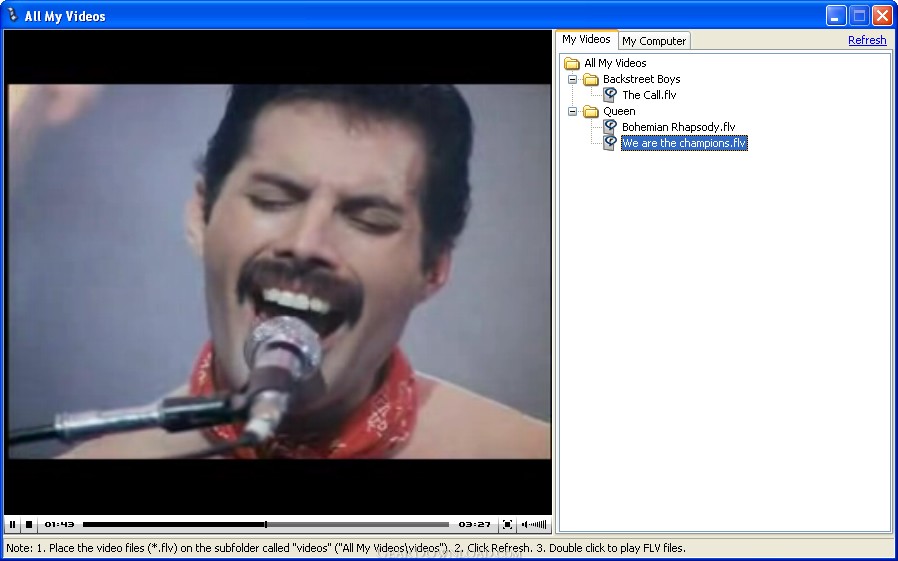Mute using the speaker icon
This screenshot has width=898, height=561.
click(525, 524)
